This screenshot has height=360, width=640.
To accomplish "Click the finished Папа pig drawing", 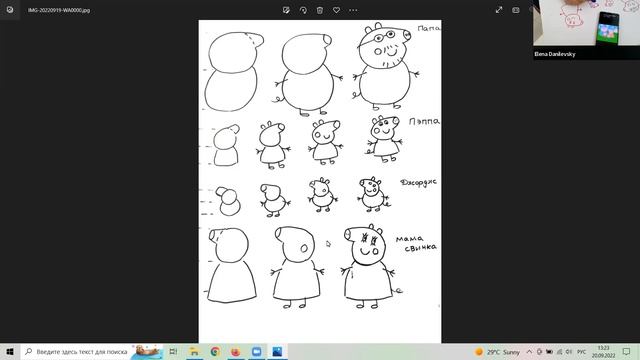I will coord(386,67).
